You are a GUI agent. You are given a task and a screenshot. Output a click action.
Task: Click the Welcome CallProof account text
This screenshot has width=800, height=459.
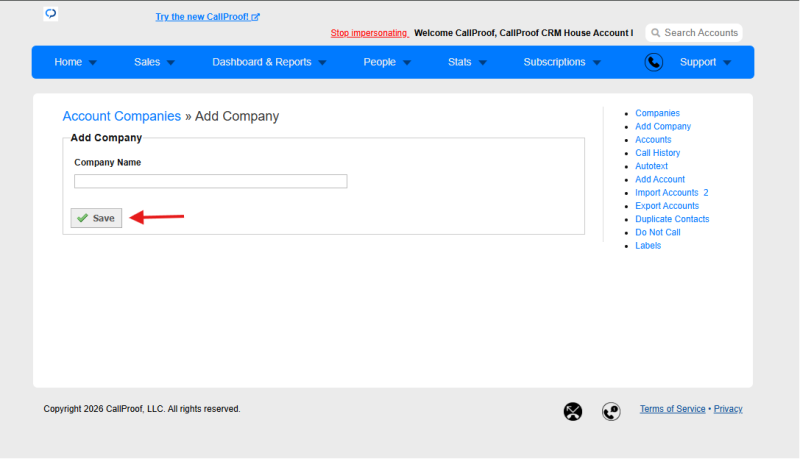(x=523, y=33)
